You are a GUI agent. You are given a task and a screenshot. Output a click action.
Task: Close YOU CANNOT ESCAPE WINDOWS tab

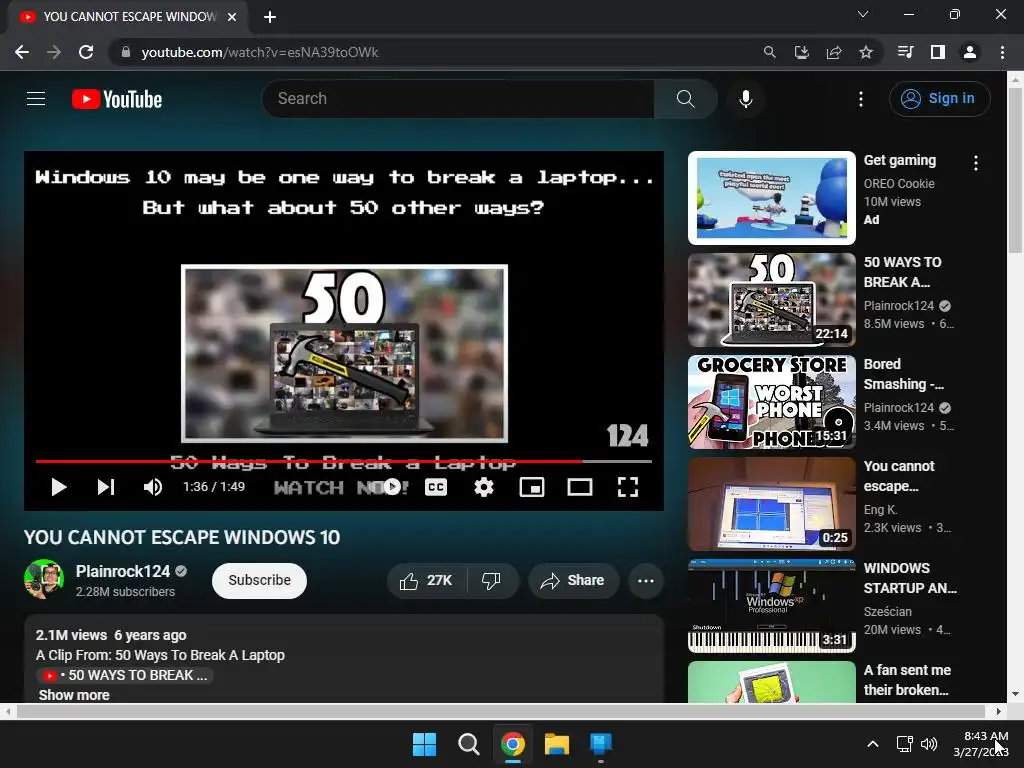(x=232, y=17)
